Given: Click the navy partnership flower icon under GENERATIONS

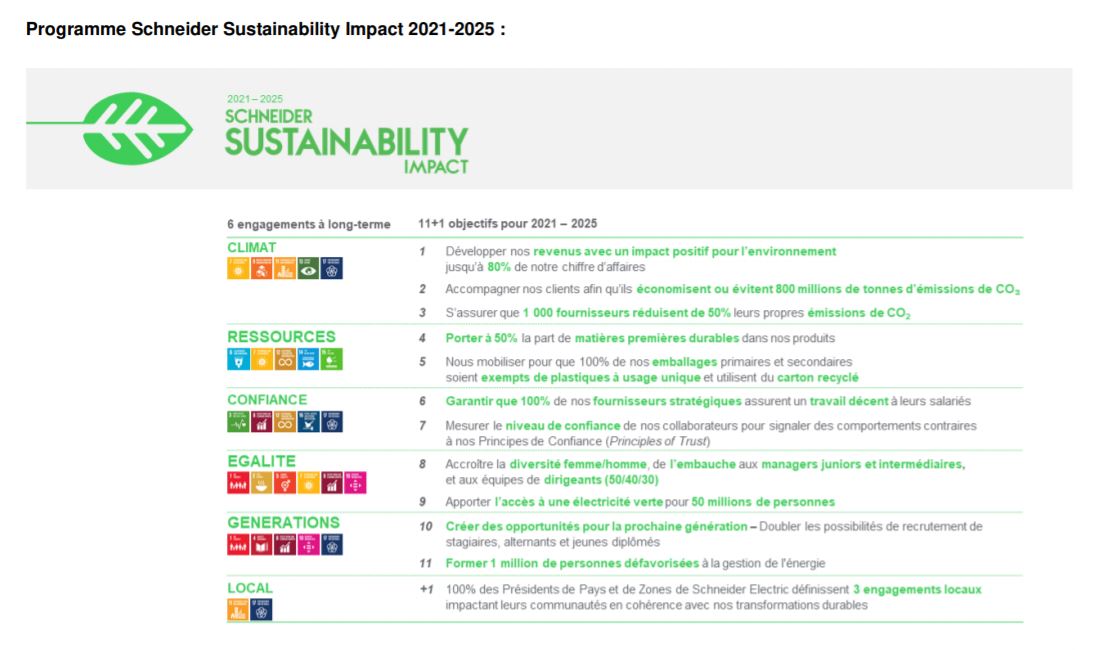Looking at the screenshot, I should point(332,545).
